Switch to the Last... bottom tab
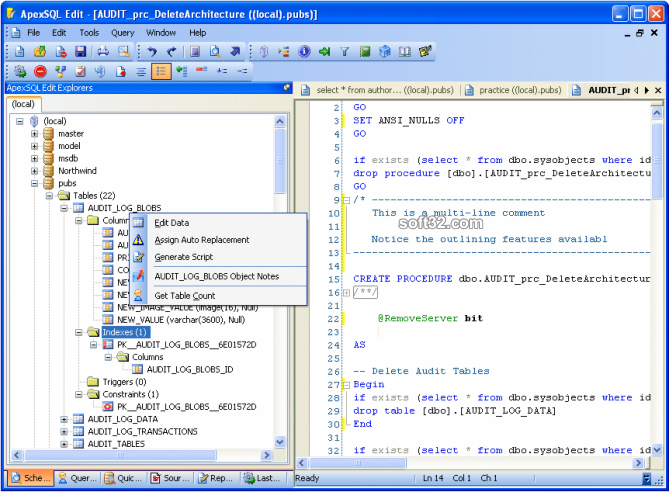The height and width of the screenshot is (492, 669). click(263, 478)
